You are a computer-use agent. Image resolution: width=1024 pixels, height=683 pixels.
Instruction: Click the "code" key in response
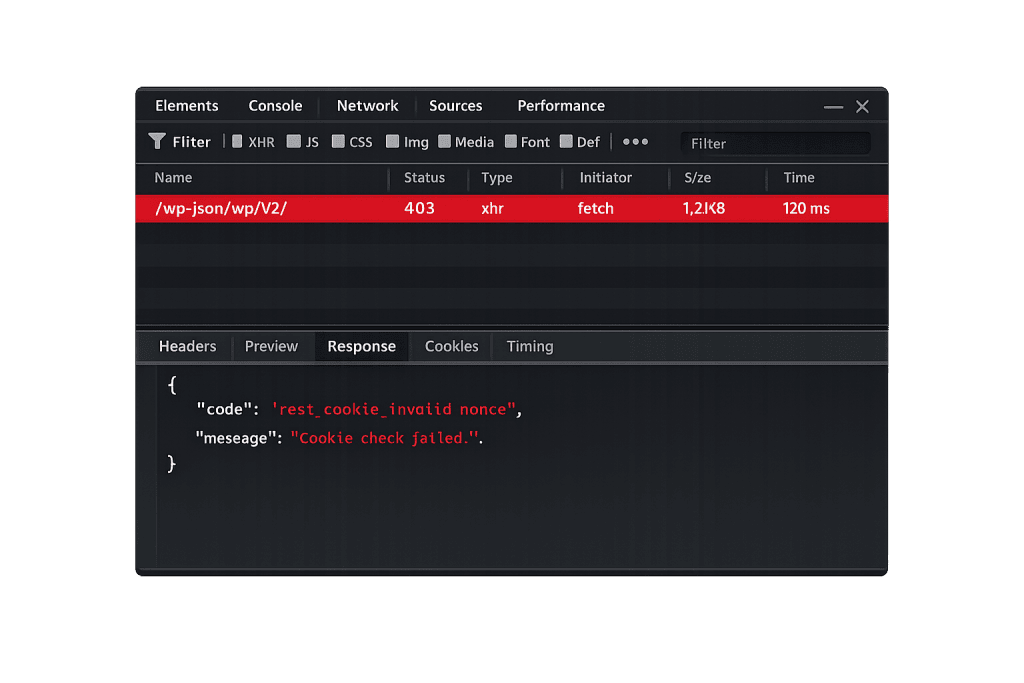pos(224,409)
